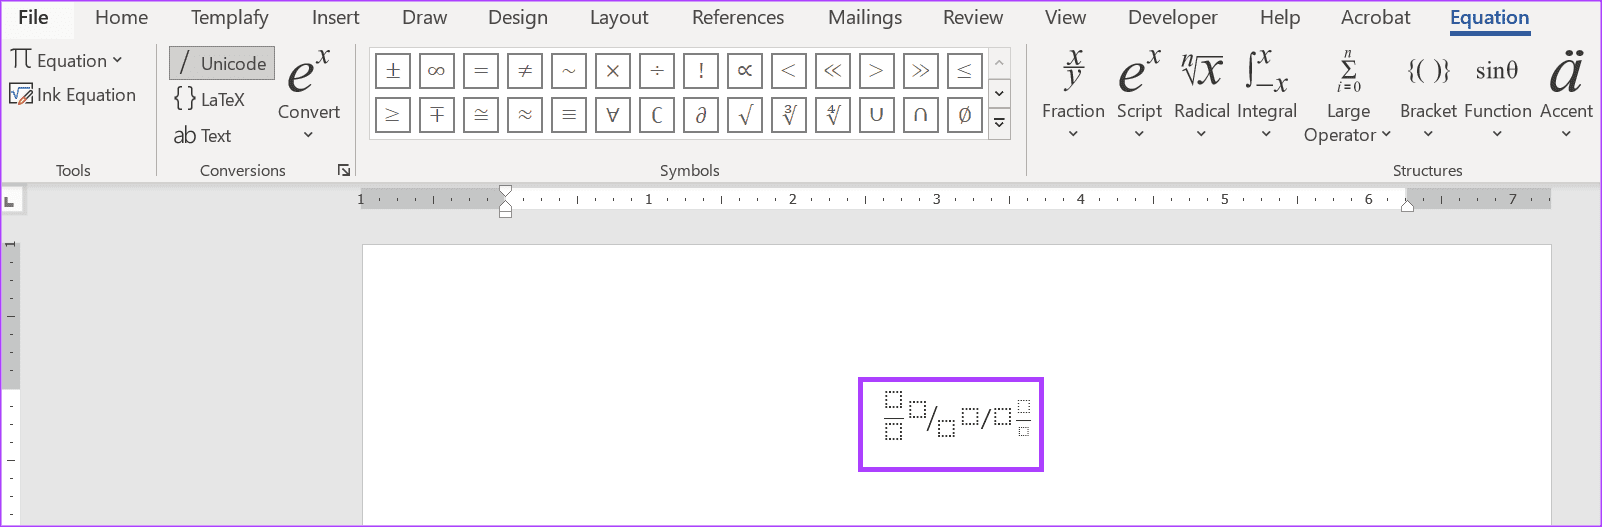
Task: Expand the full symbols gallery
Action: 998,123
